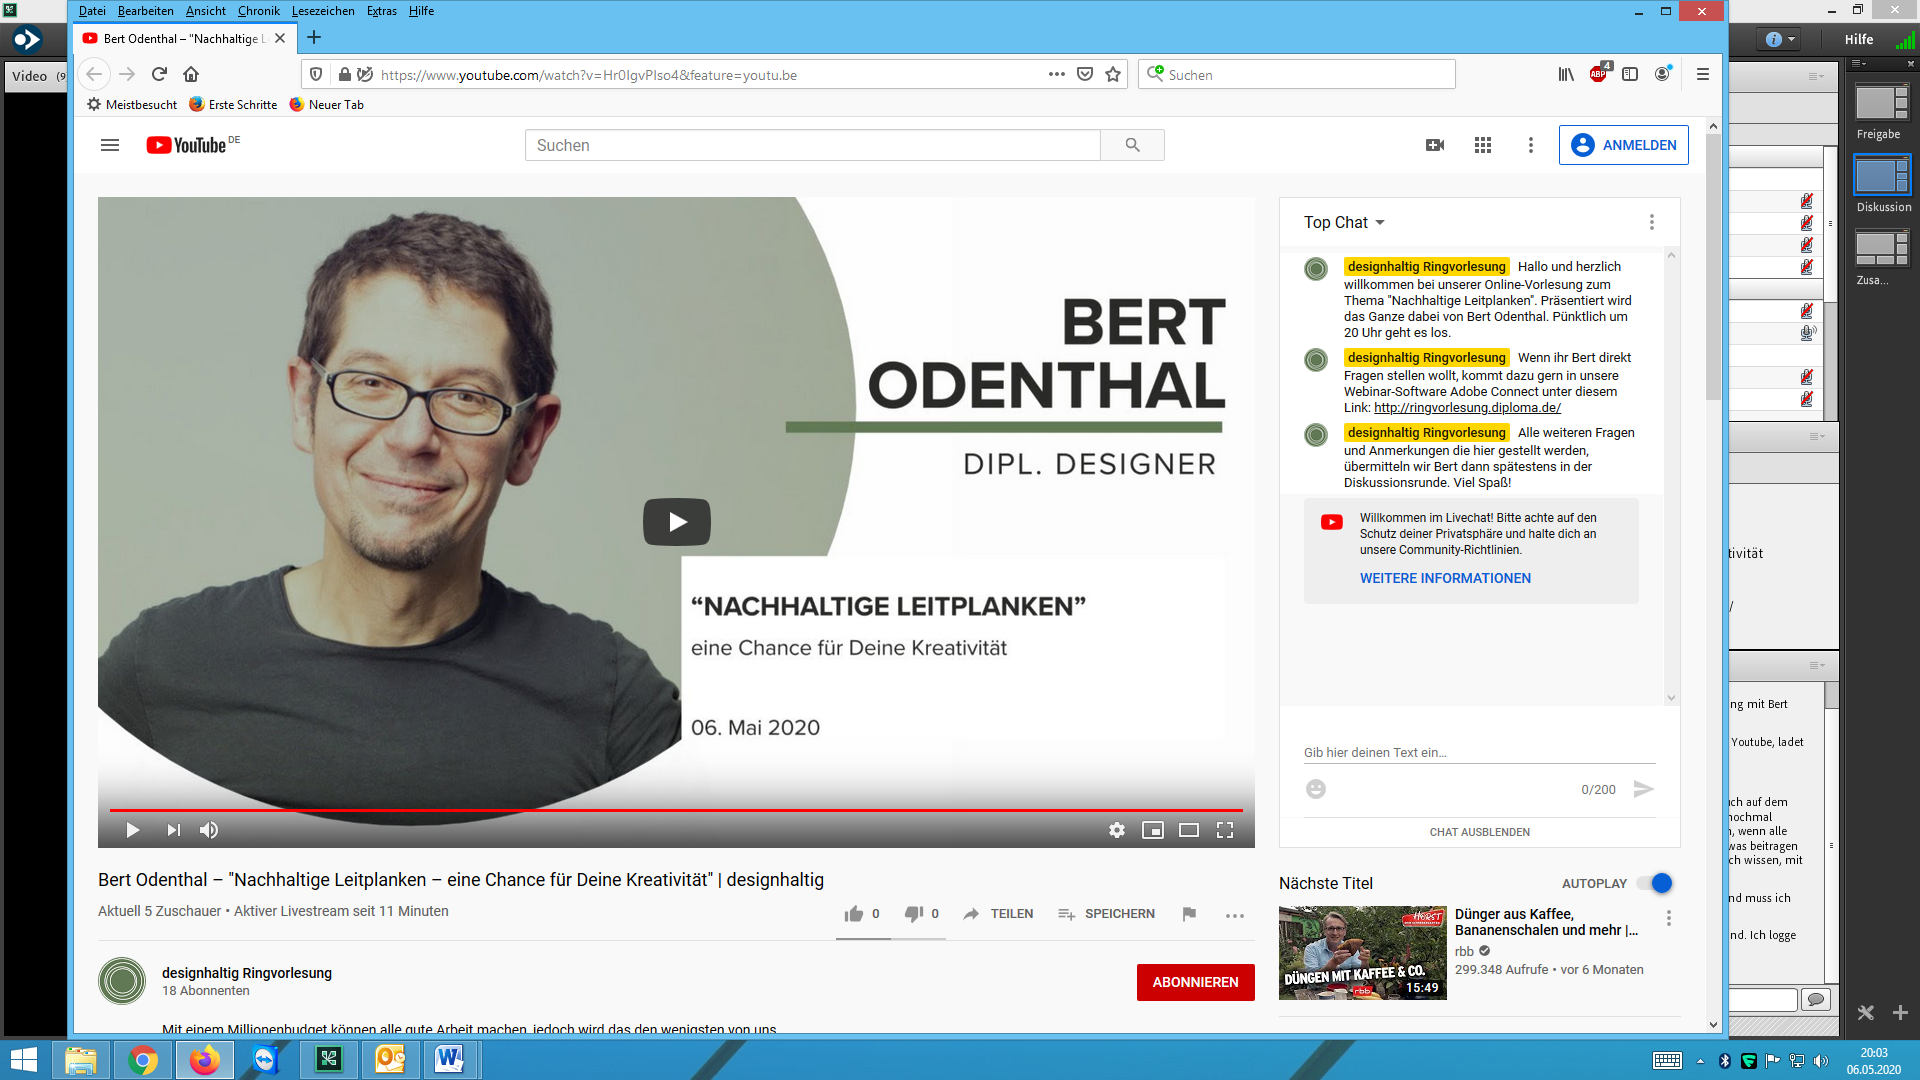Image resolution: width=1920 pixels, height=1080 pixels.
Task: Open more actions menu below the video
Action: 1235,915
